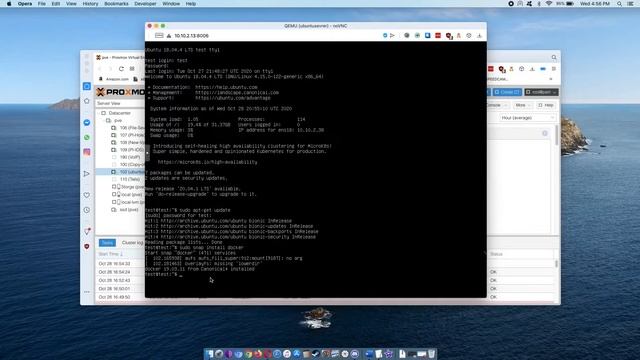The image size is (640, 360).
Task: Open the player arrow icon in Opera sidebar
Action: click(87, 174)
